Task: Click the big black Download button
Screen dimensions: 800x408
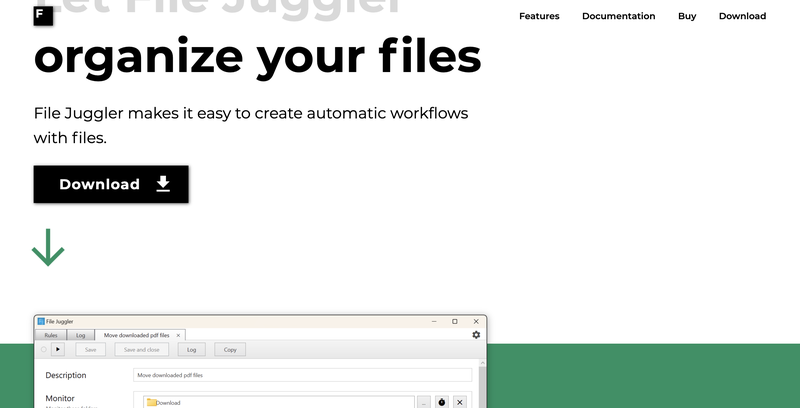Action: tap(111, 184)
